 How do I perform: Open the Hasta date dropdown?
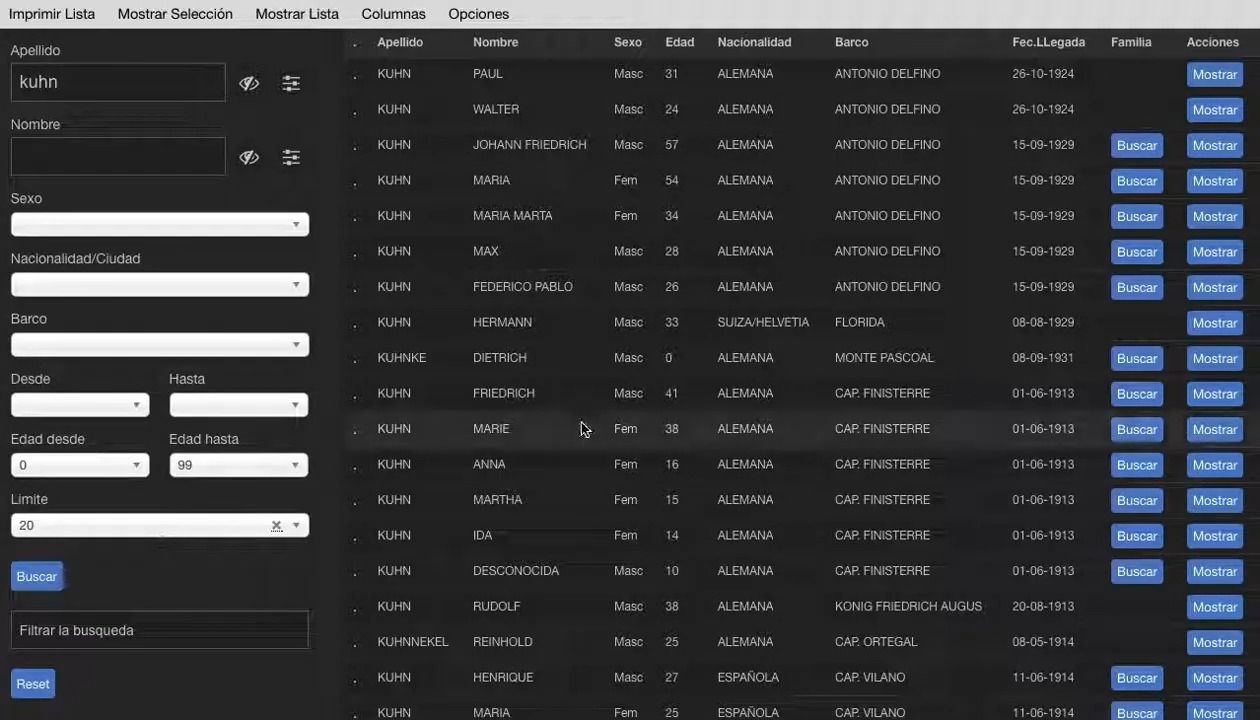tap(239, 405)
